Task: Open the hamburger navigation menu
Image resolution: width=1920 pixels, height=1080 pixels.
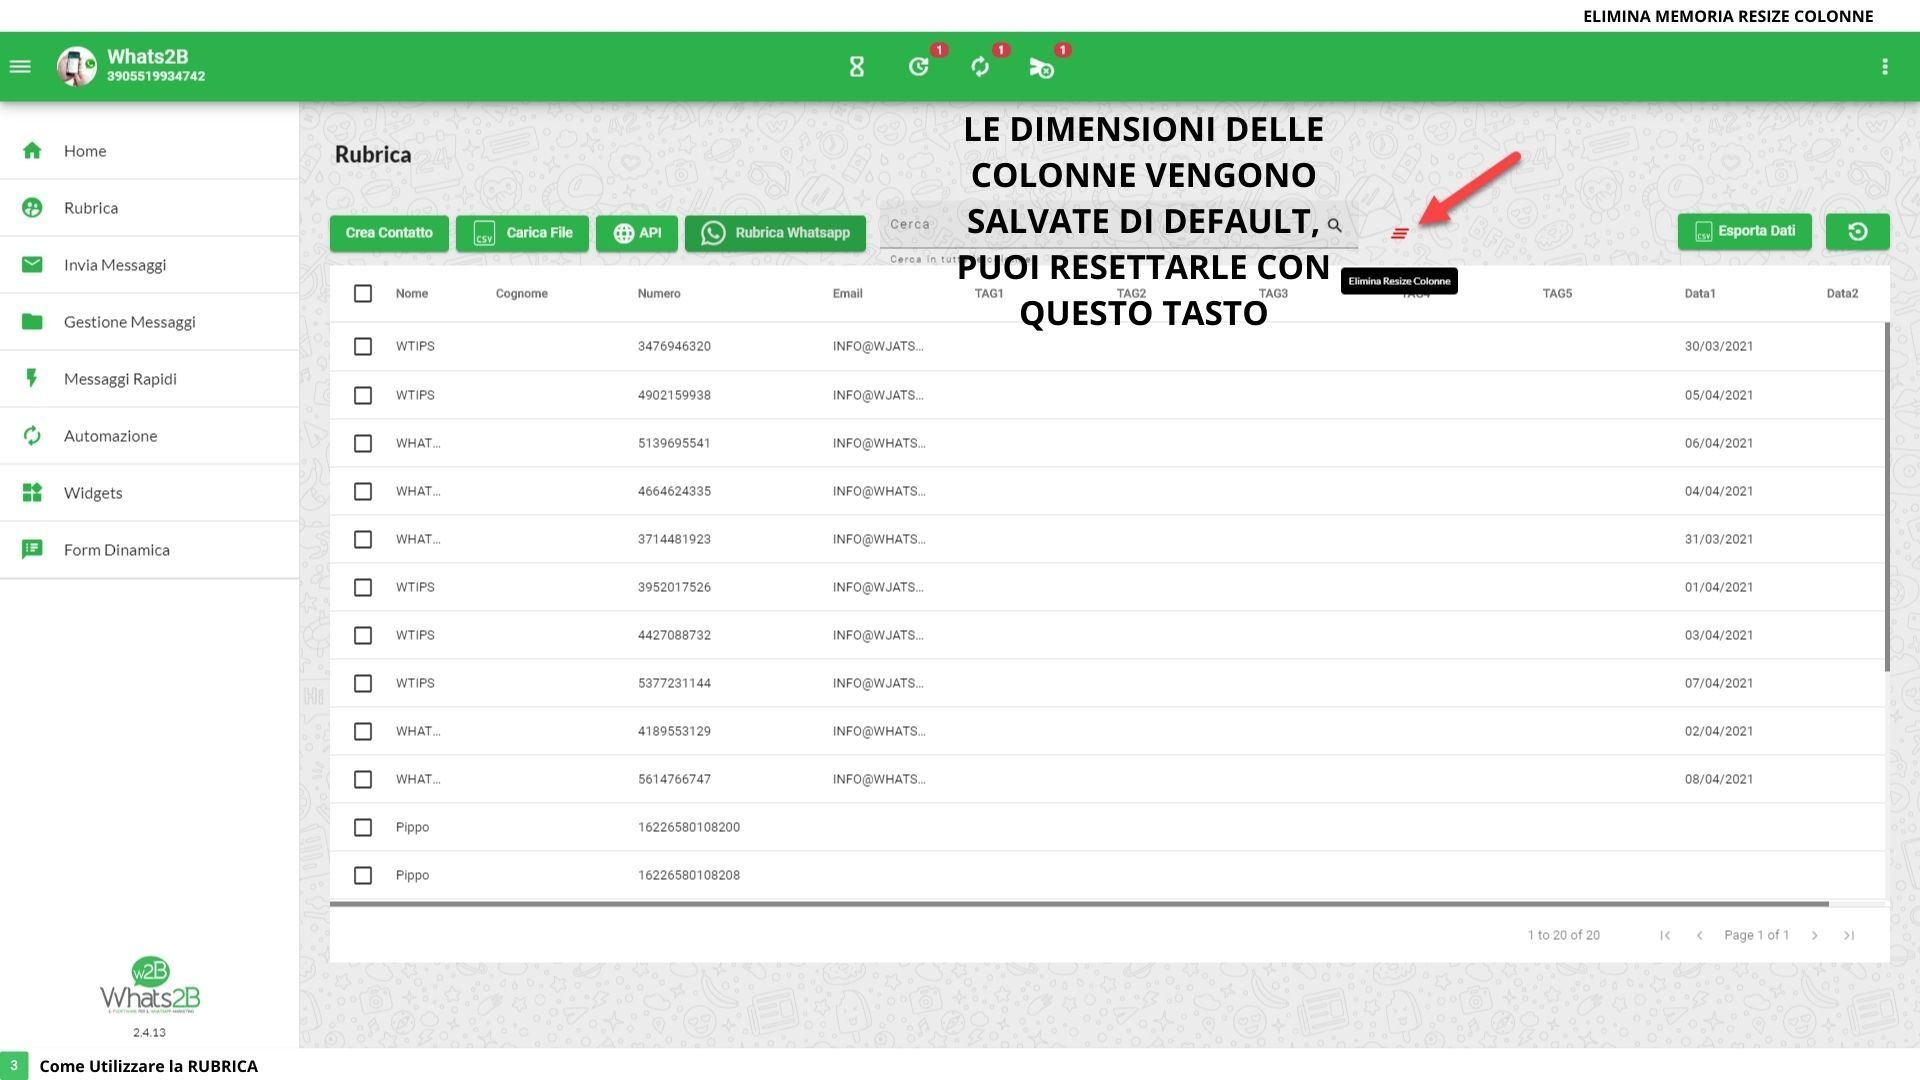Action: [x=20, y=67]
